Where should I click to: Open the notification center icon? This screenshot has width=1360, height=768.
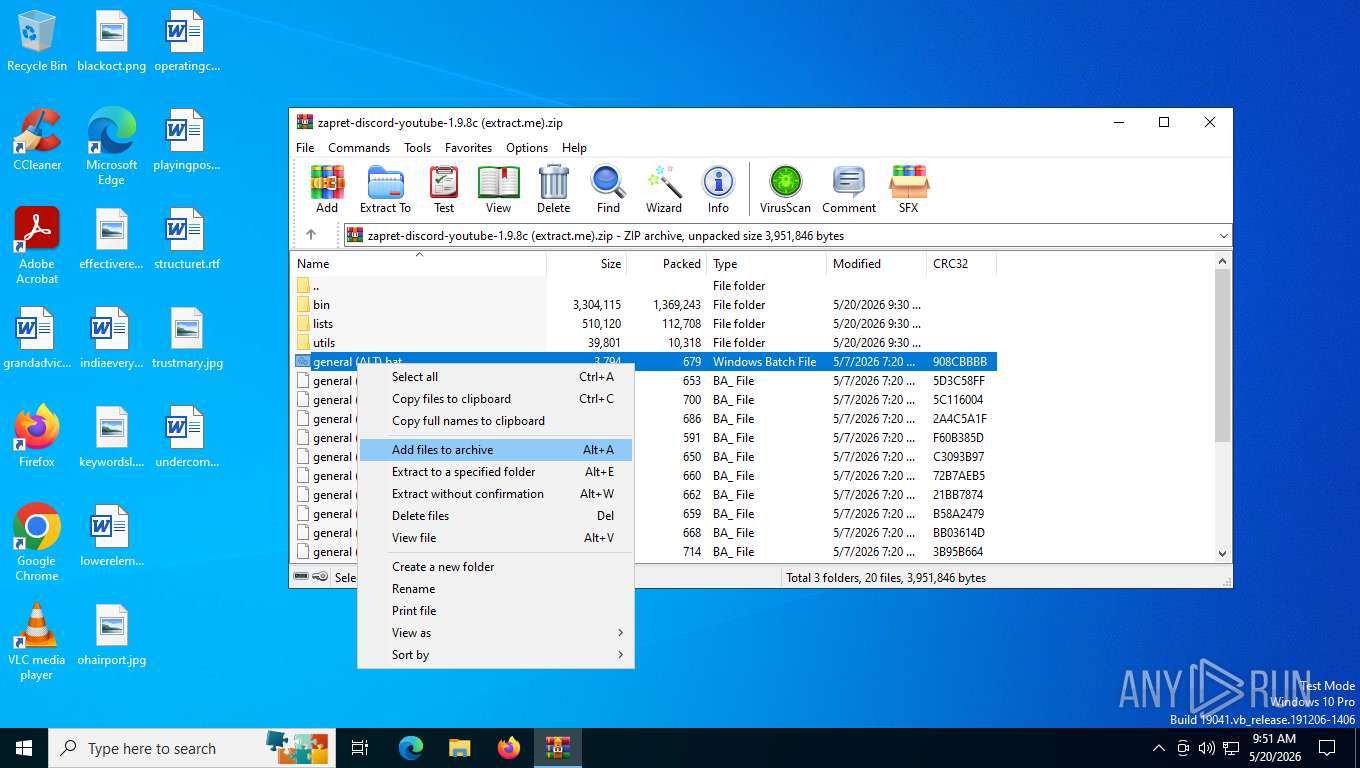pyautogui.click(x=1327, y=748)
